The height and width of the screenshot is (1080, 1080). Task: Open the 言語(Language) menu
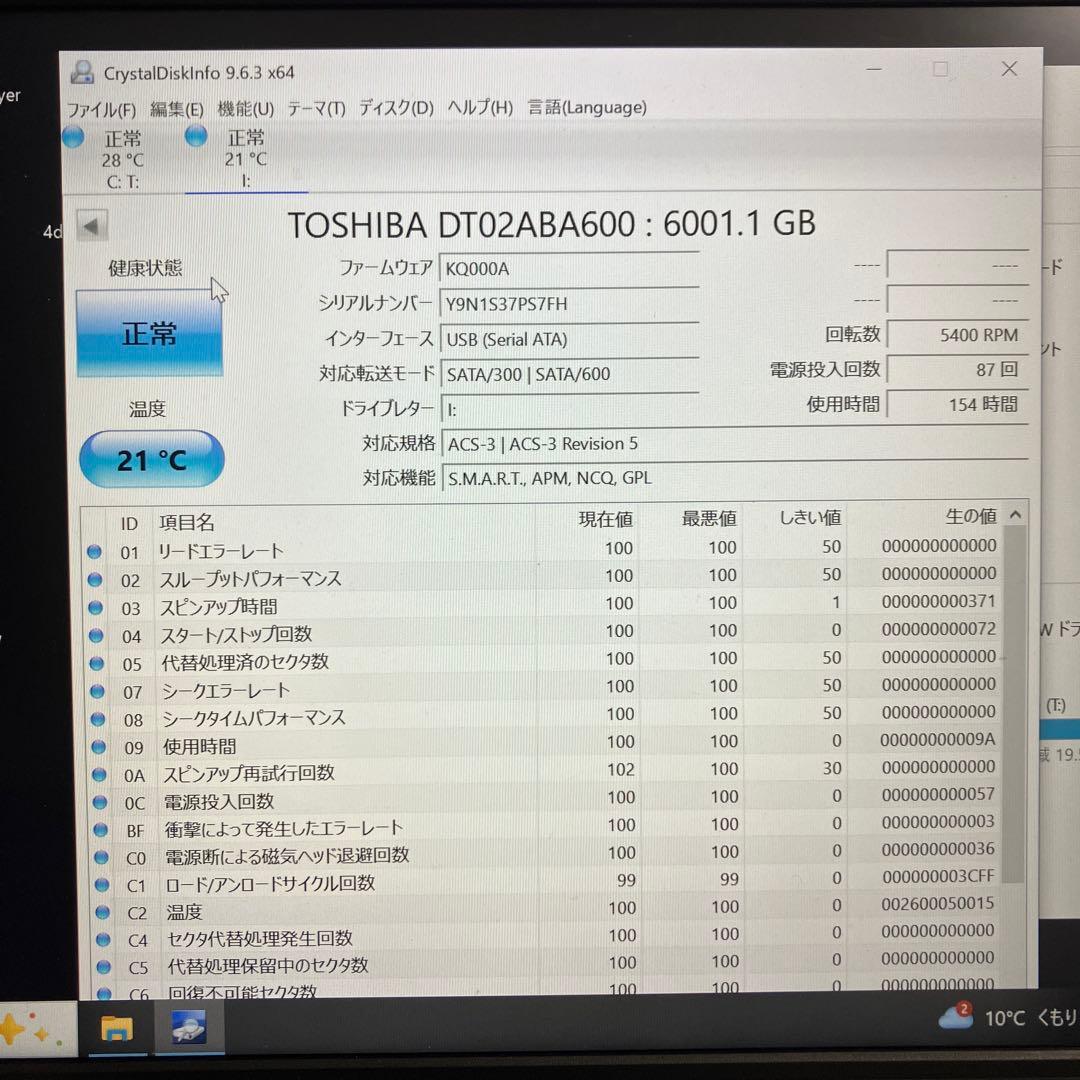click(587, 108)
